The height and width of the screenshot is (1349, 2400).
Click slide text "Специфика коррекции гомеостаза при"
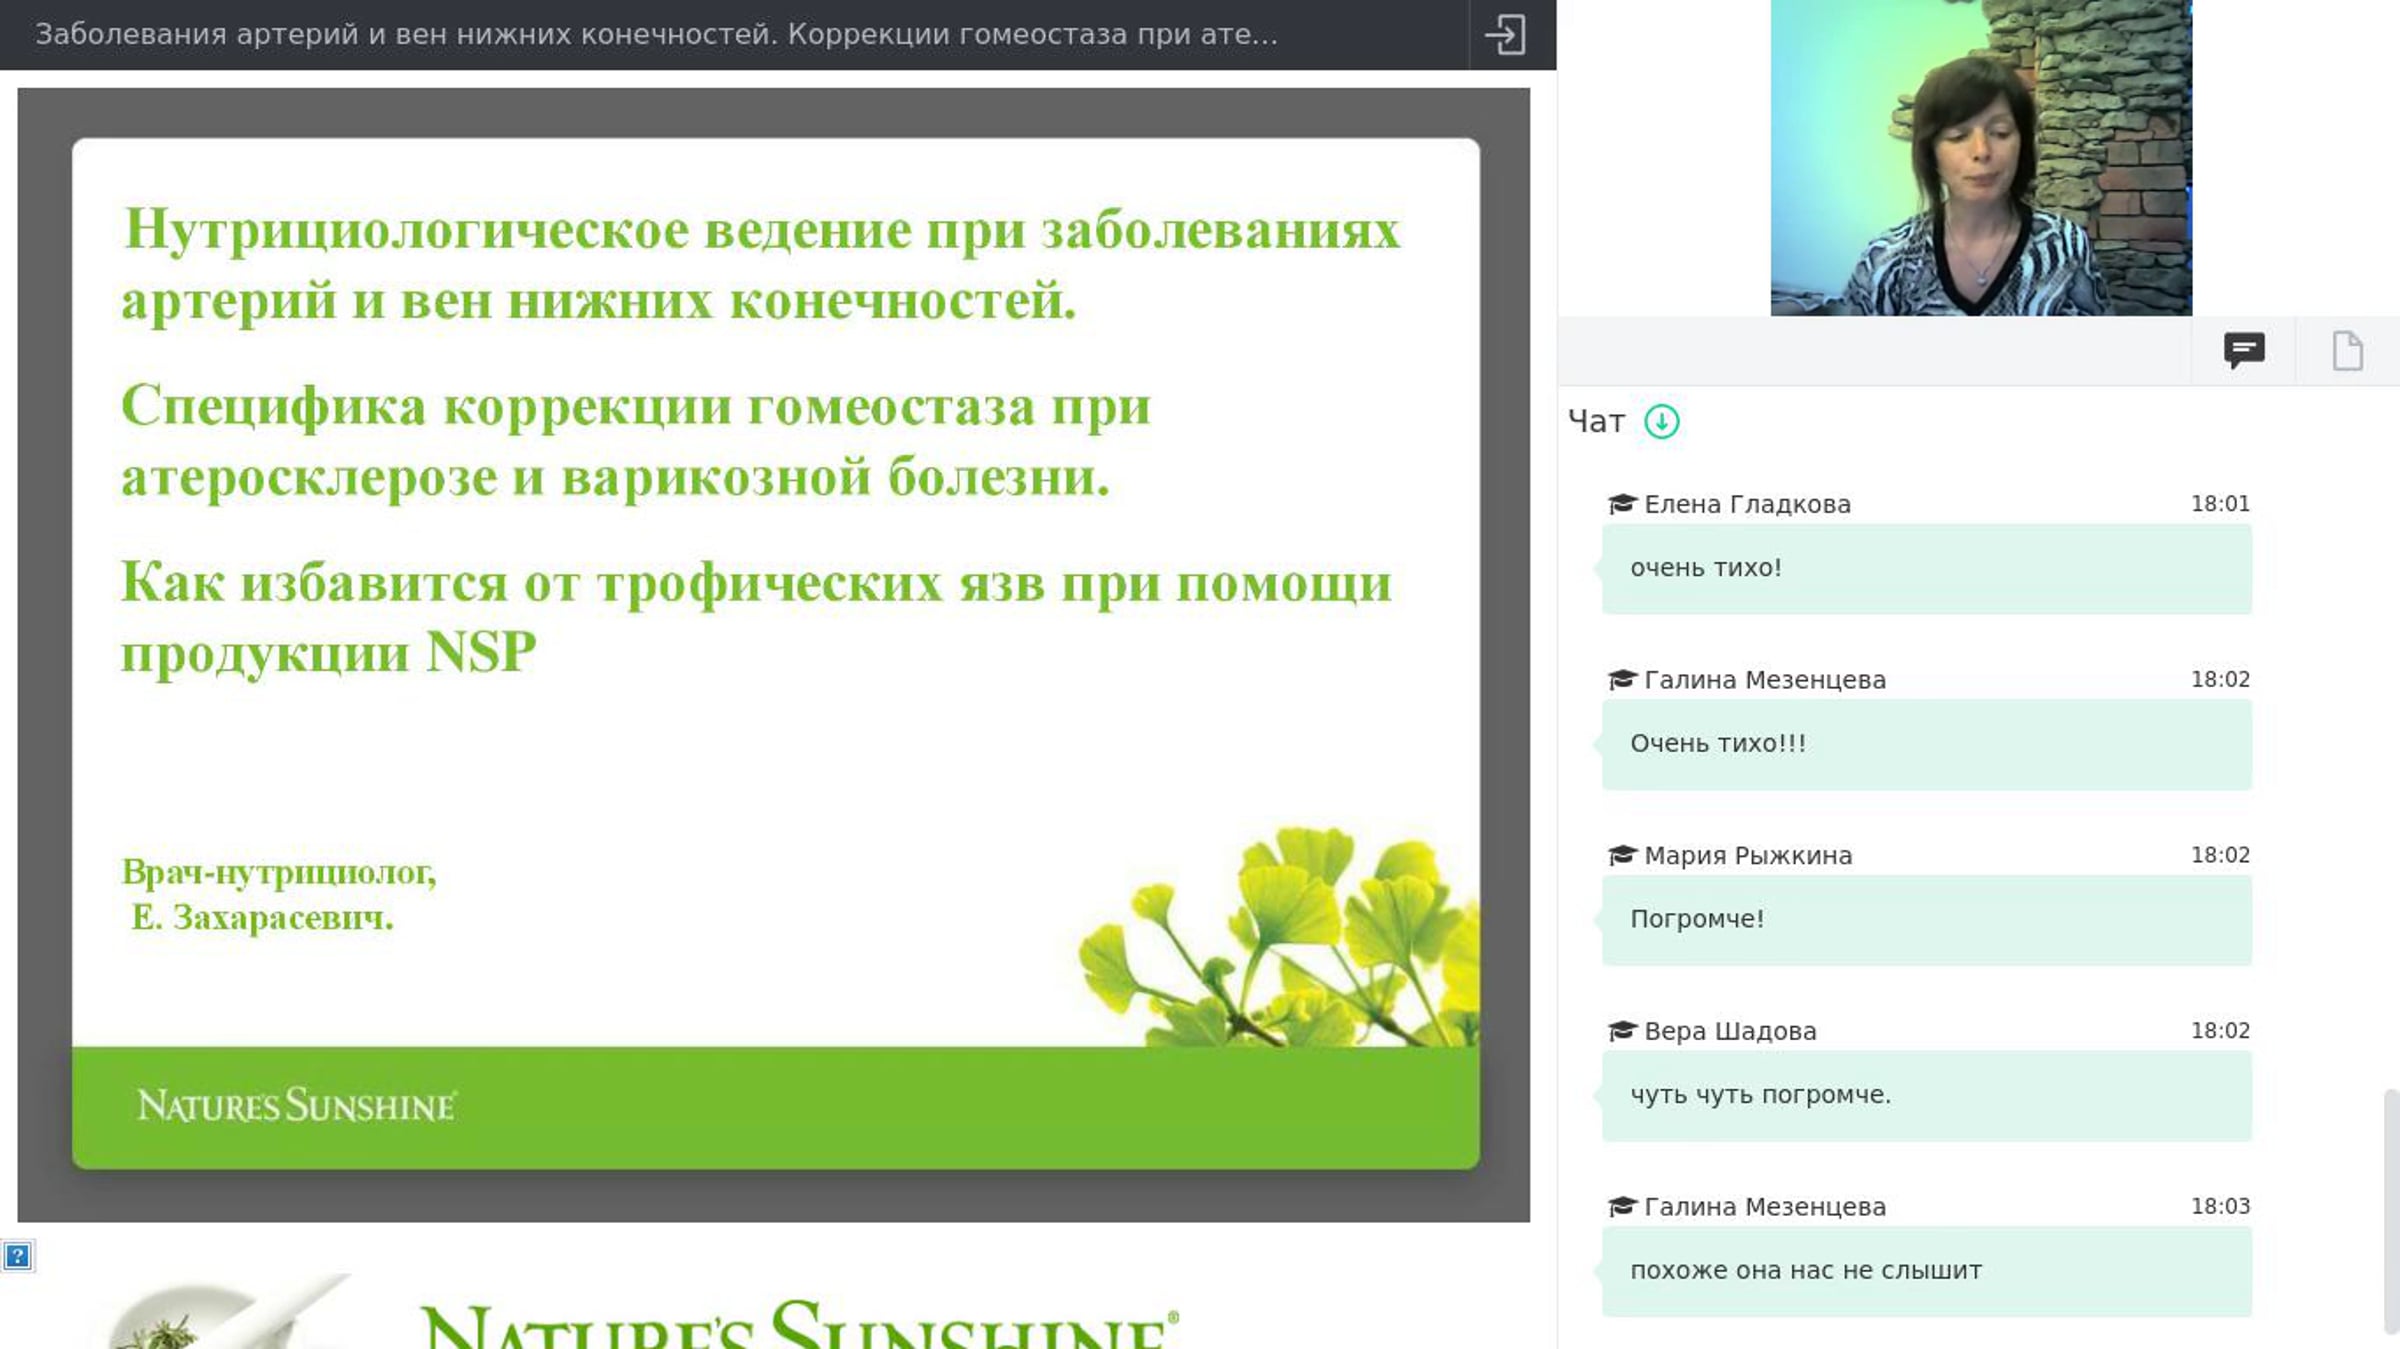click(636, 407)
